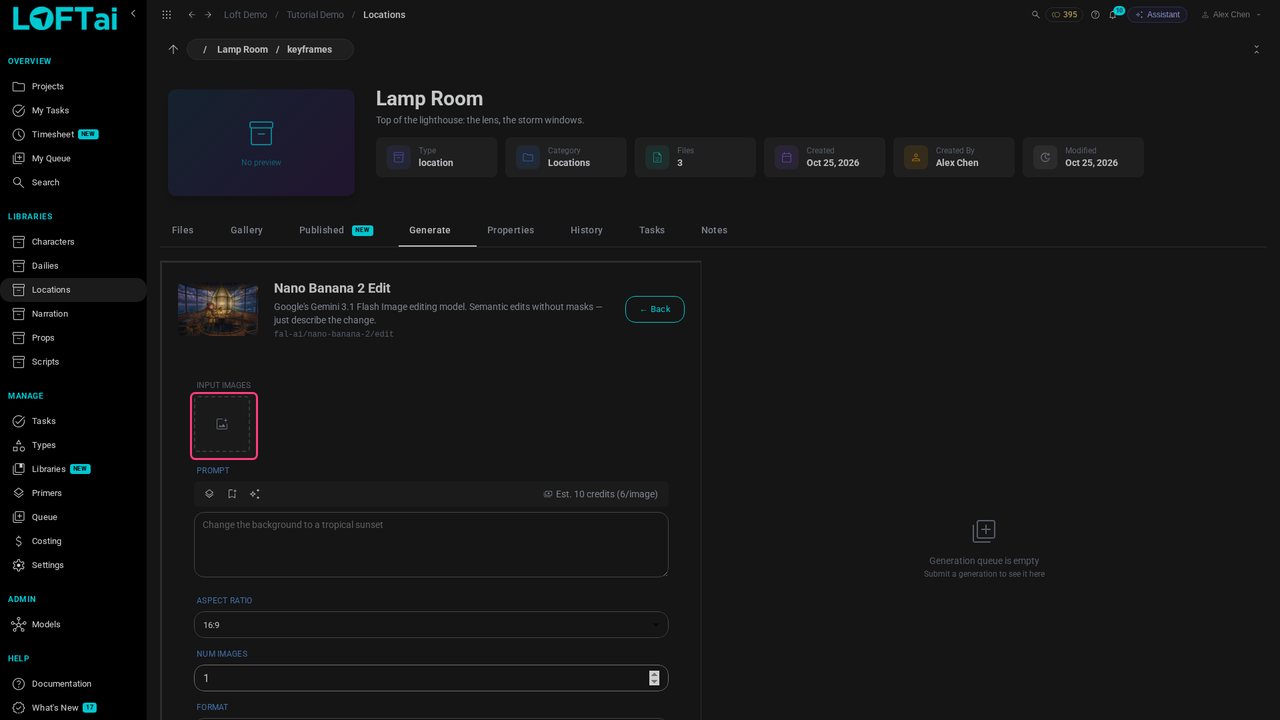
Task: Open the Aspect Ratio dropdown showing 16:9
Action: (431, 625)
